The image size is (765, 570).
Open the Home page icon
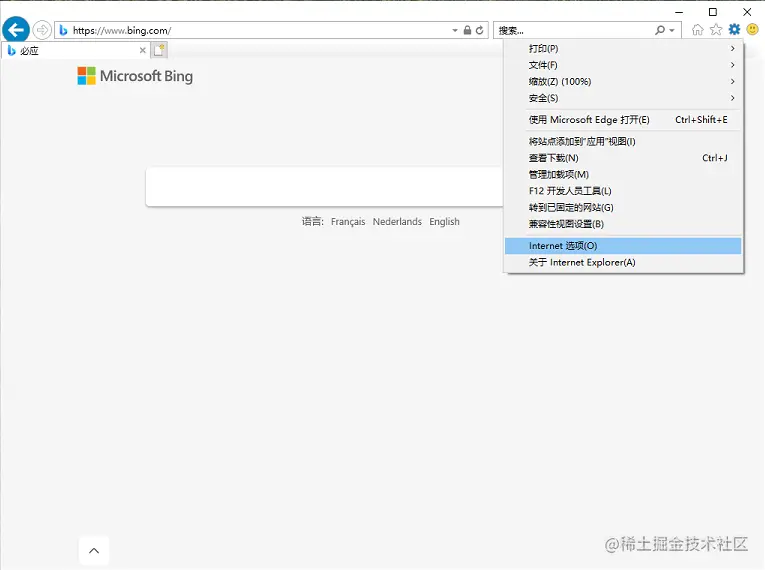pos(698,30)
